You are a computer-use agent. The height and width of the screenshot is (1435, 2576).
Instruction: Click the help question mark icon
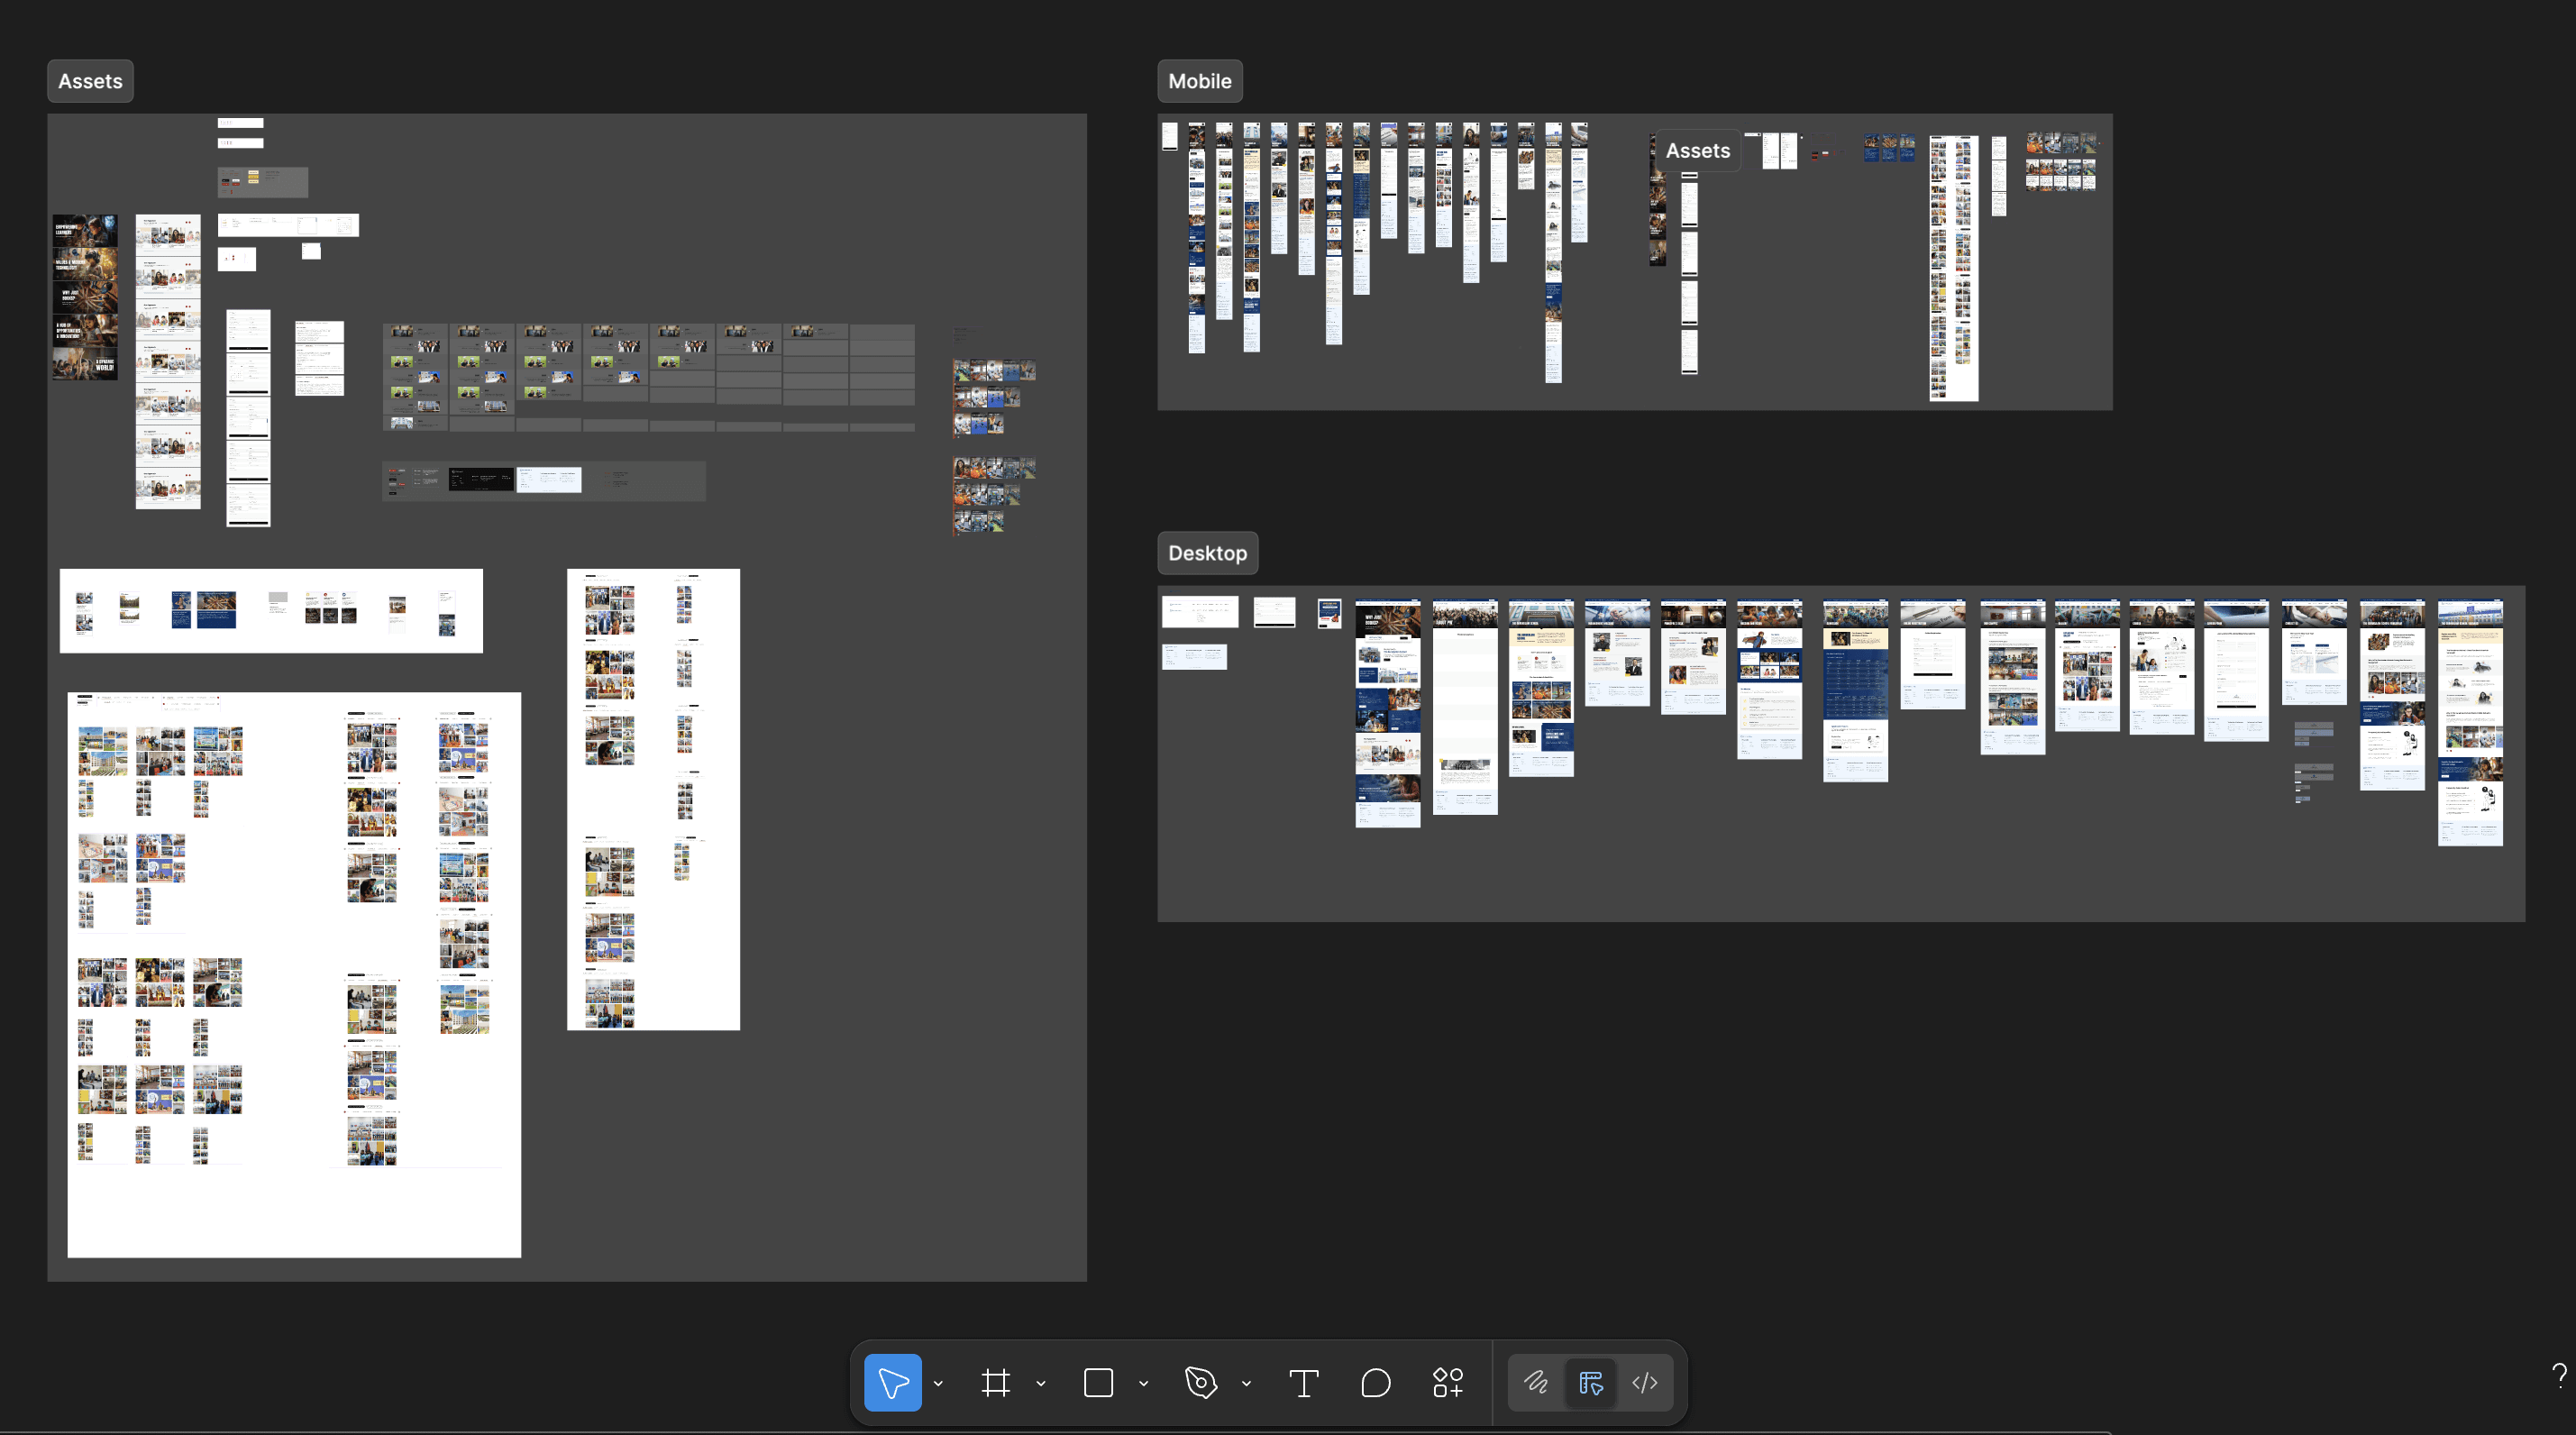2558,1375
